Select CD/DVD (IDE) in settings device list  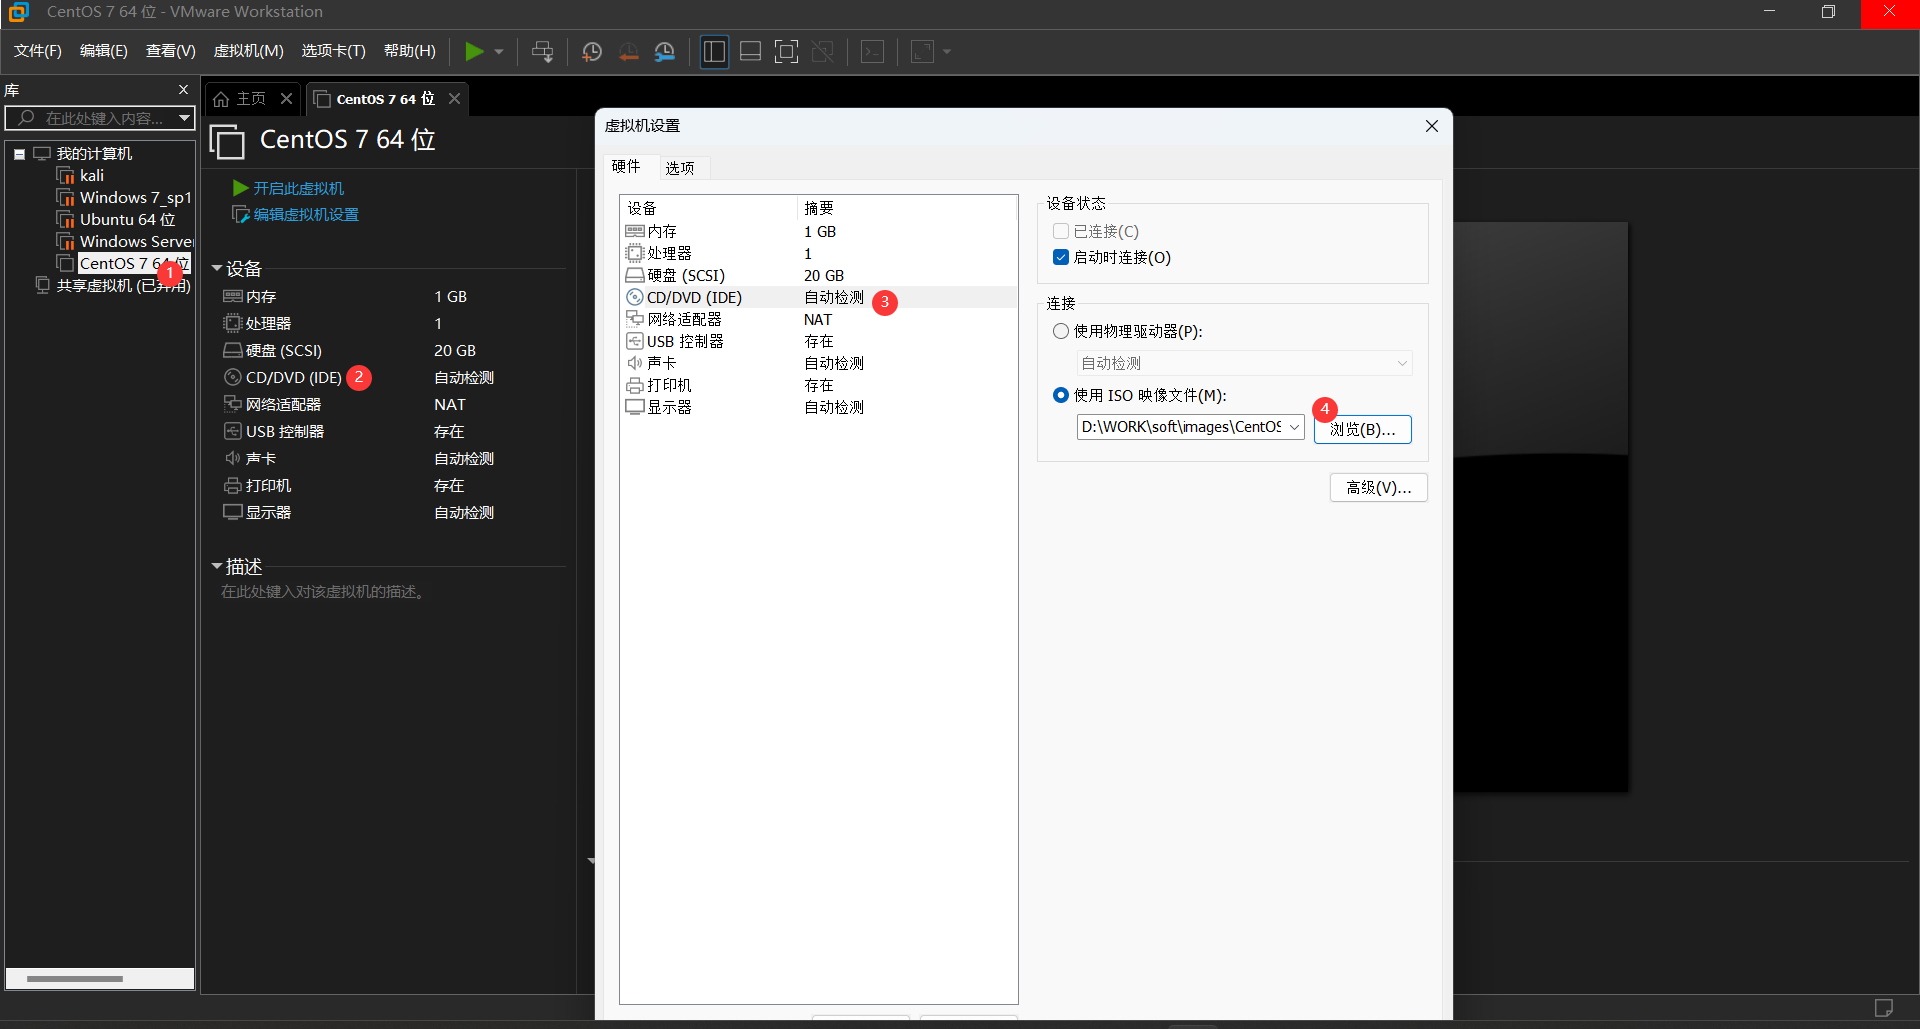(x=818, y=297)
